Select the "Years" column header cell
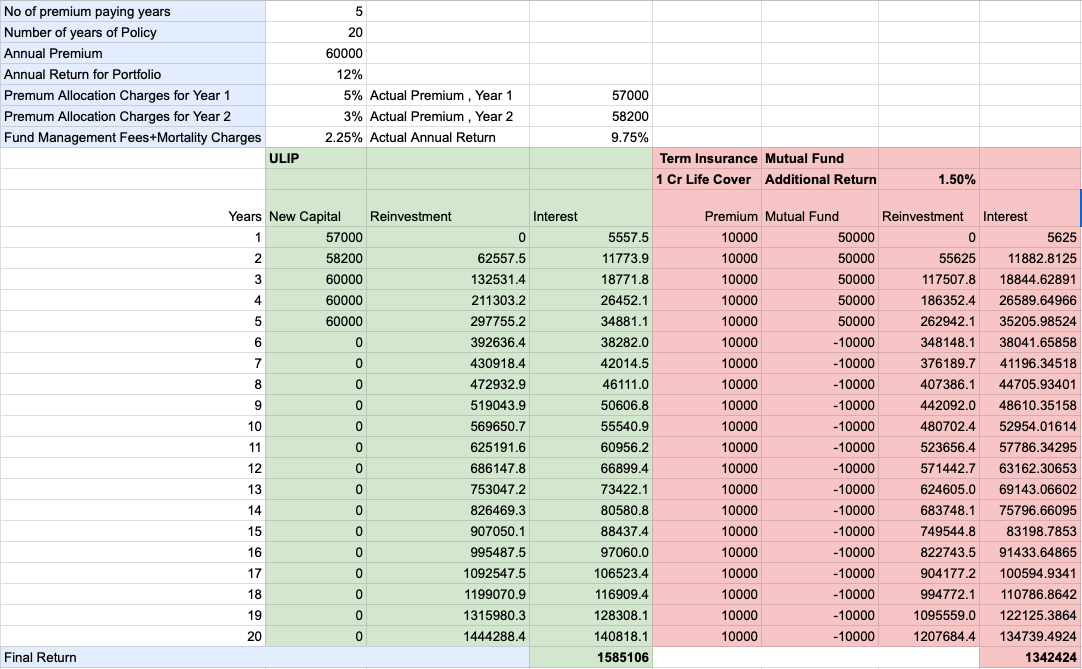Image resolution: width=1082 pixels, height=669 pixels. pos(132,216)
